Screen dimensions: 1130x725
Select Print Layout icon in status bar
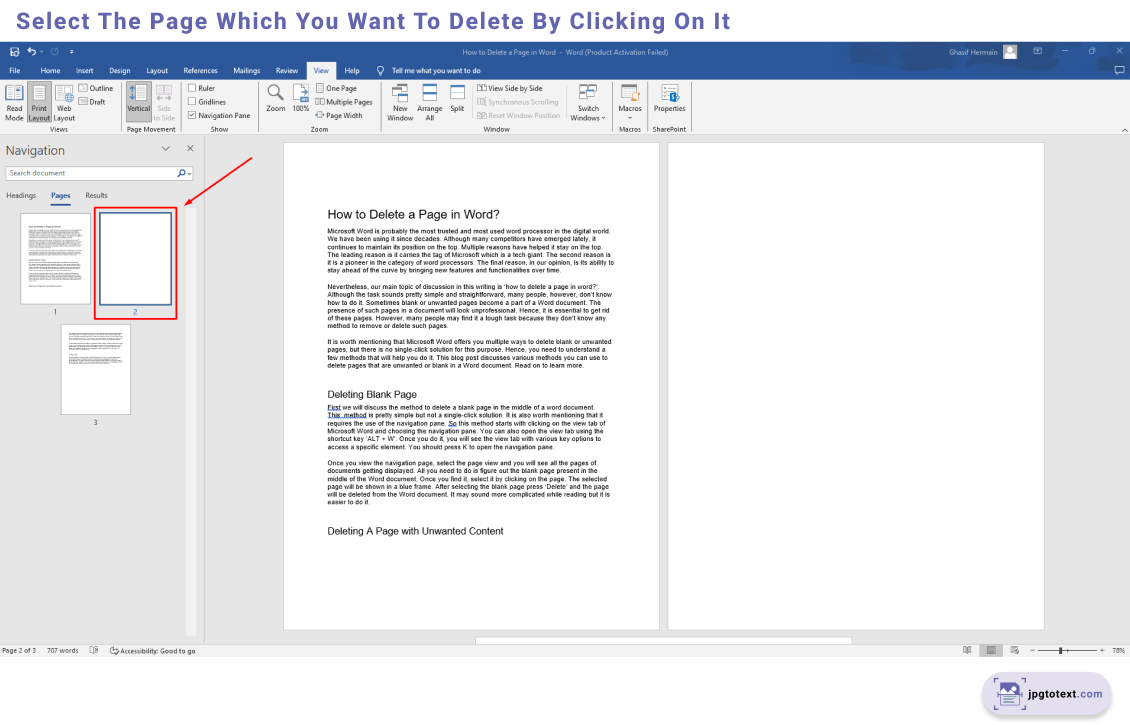[x=991, y=650]
